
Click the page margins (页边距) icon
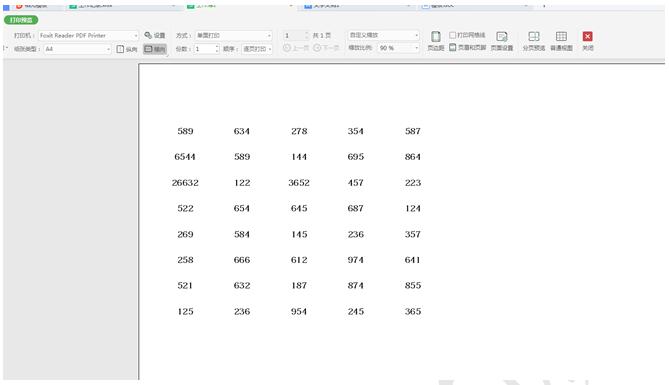[436, 41]
